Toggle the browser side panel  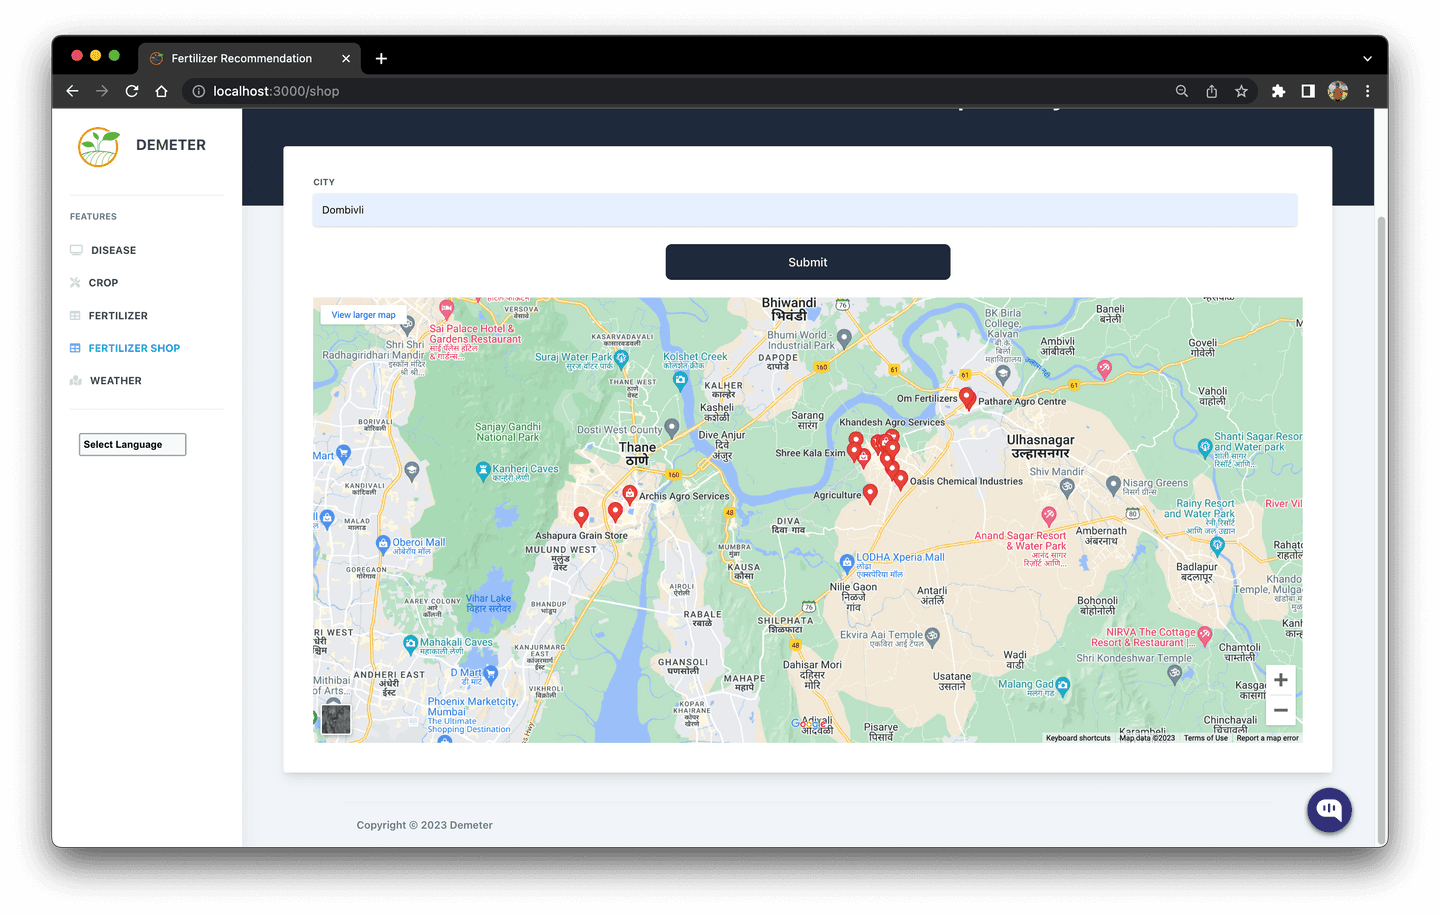[1308, 91]
